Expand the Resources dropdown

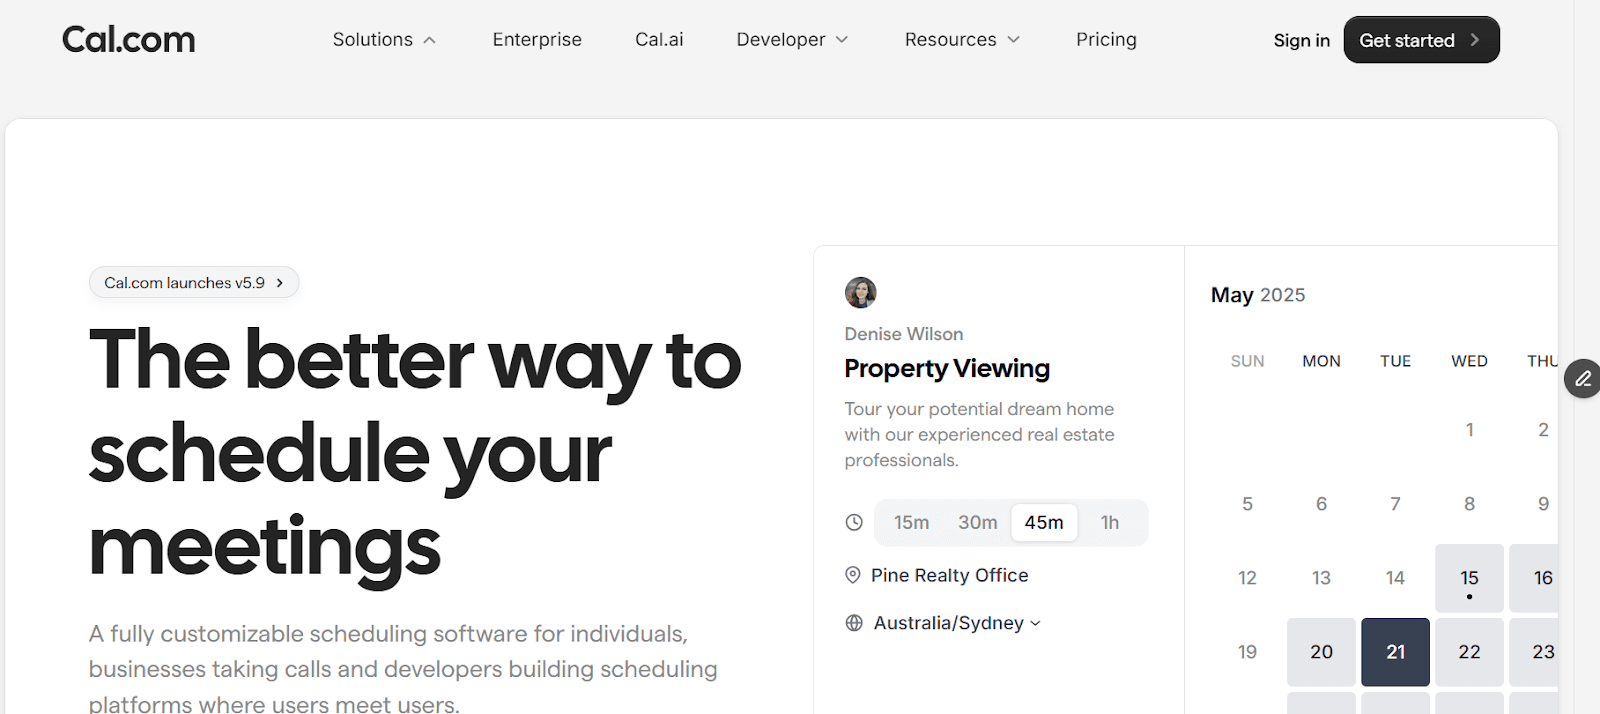pyautogui.click(x=962, y=40)
